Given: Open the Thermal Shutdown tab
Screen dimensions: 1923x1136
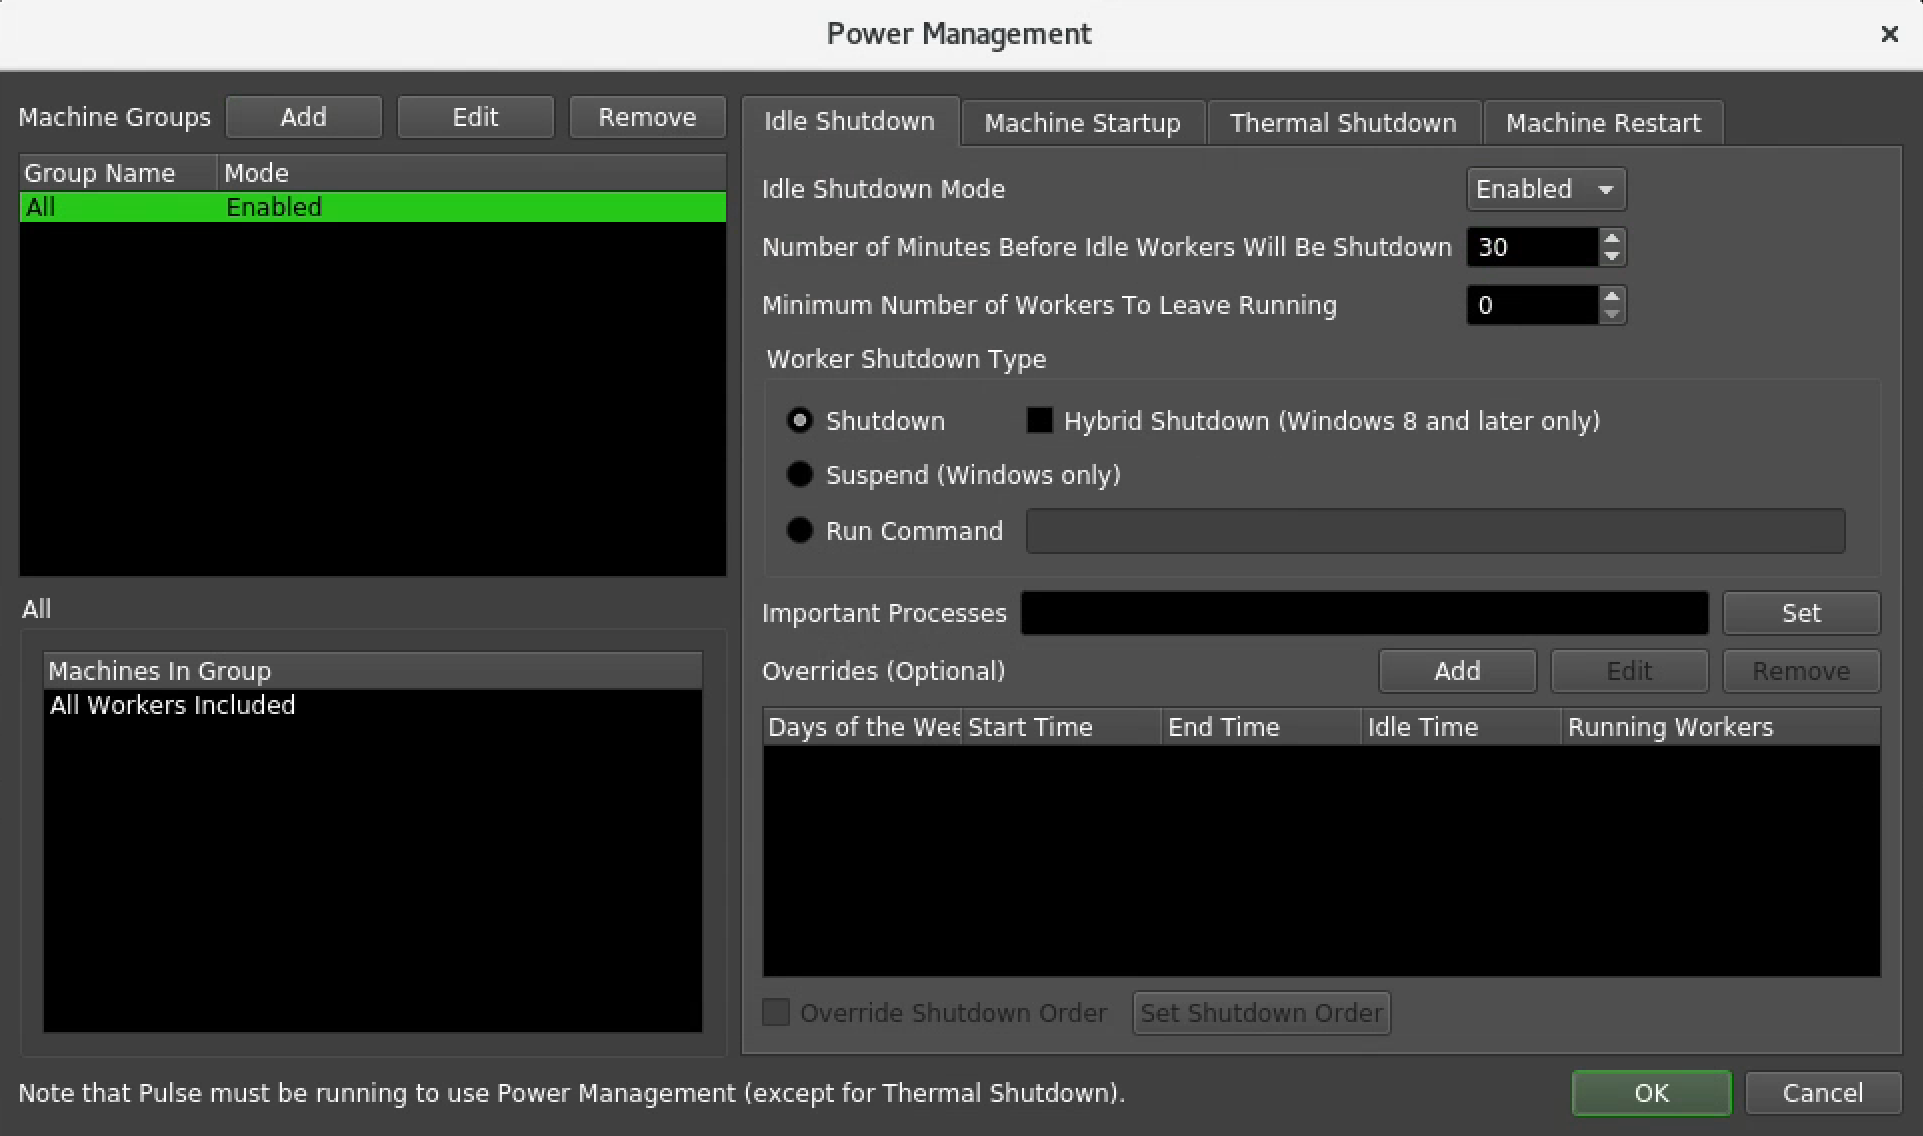Looking at the screenshot, I should pos(1343,122).
